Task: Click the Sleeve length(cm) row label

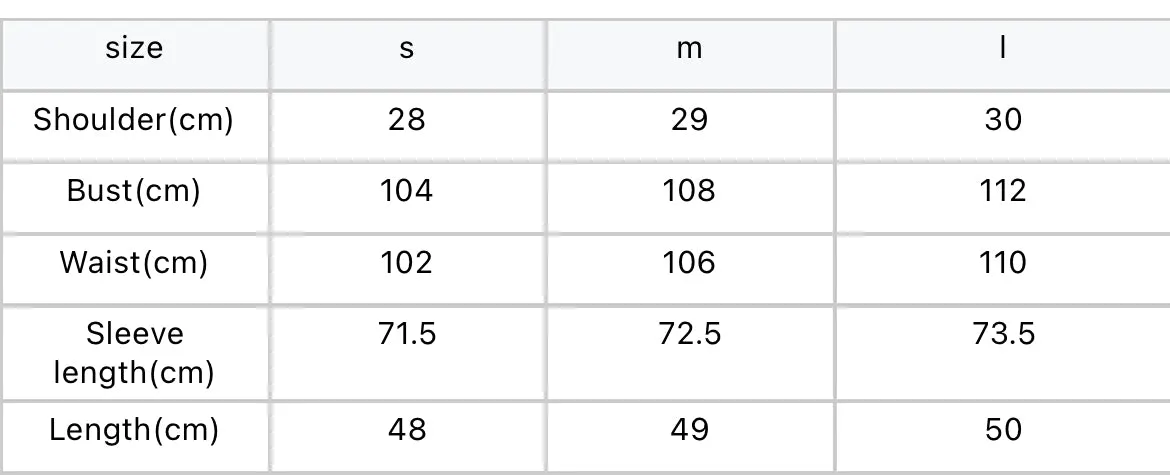Action: pos(134,353)
